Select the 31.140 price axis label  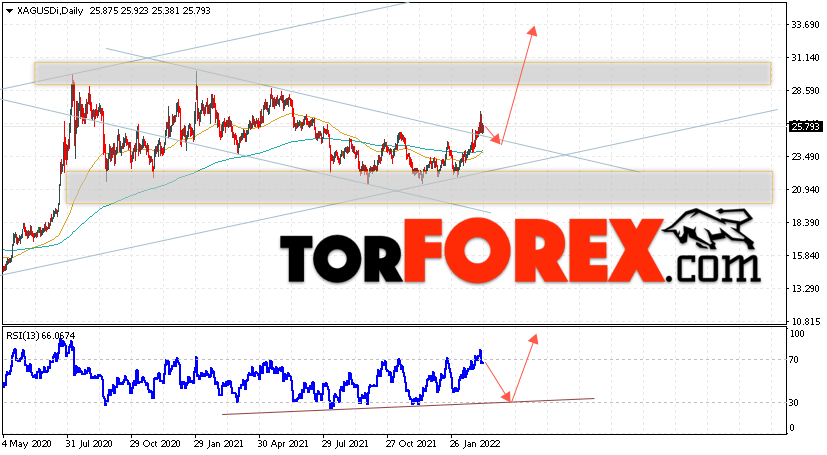click(x=805, y=57)
